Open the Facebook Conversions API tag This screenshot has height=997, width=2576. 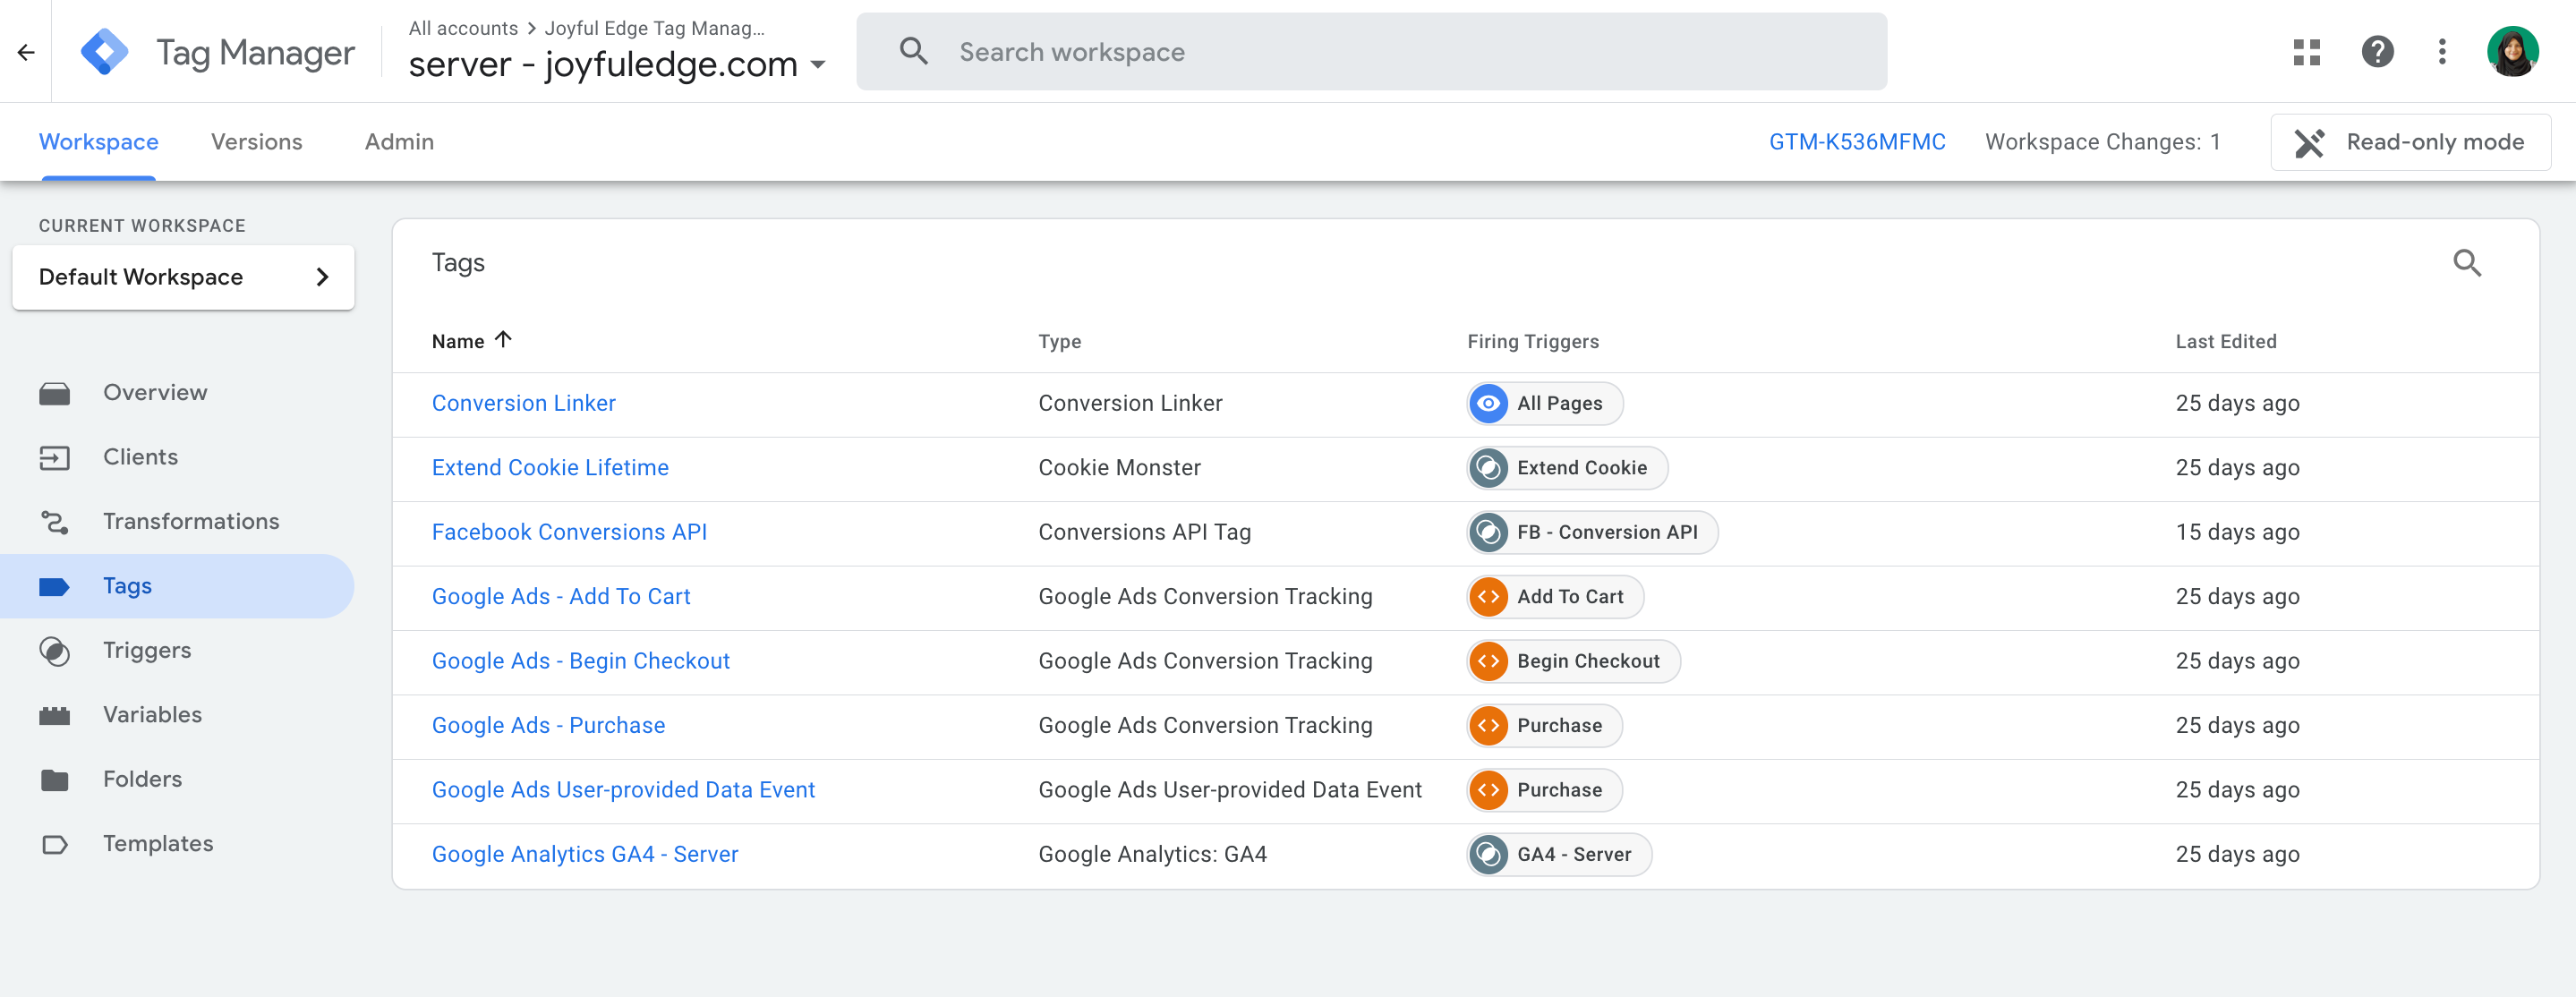point(569,533)
